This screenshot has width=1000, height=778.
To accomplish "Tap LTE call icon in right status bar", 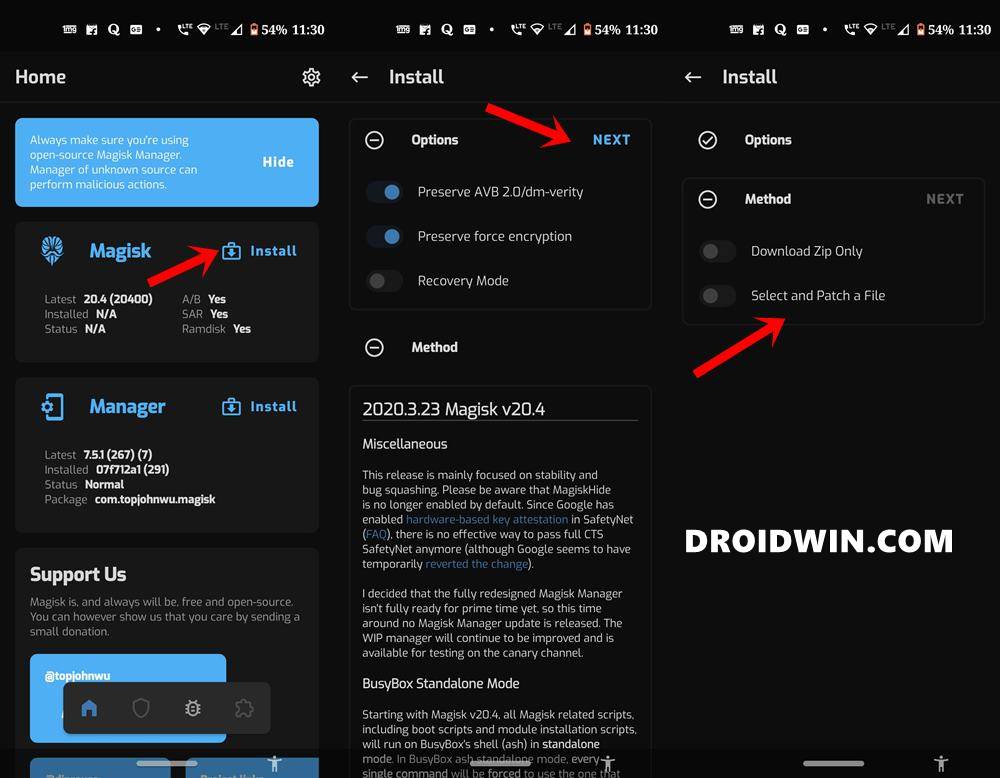I will (851, 29).
